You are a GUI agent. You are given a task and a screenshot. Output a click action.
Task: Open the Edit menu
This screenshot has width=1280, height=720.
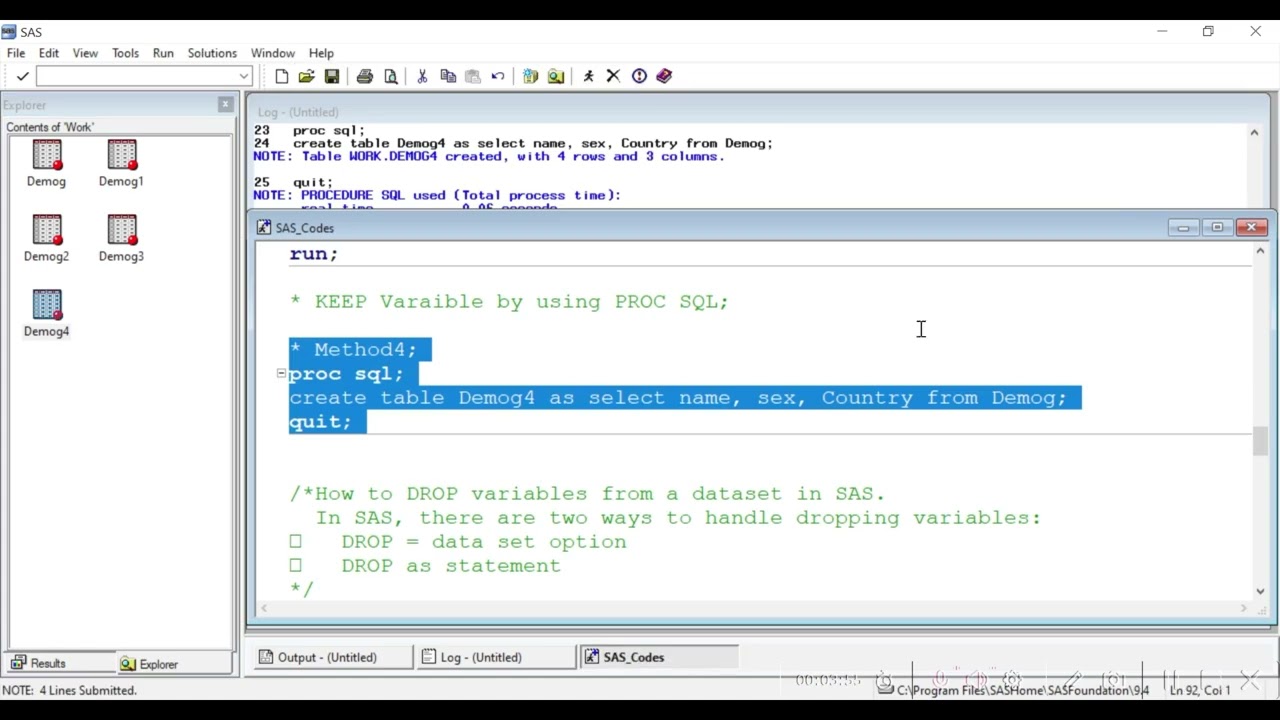point(49,53)
